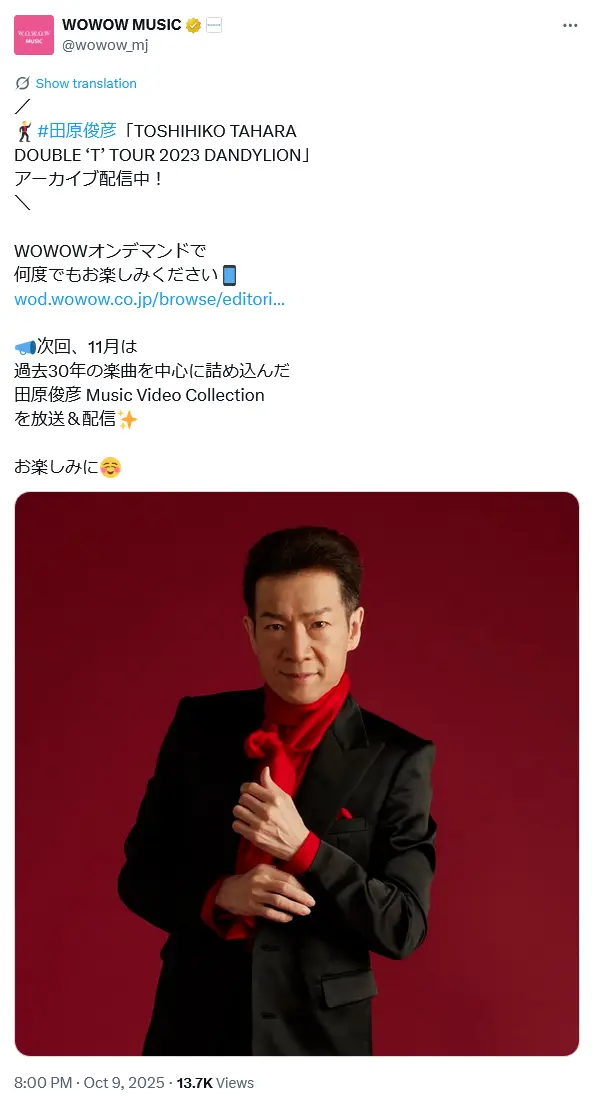Screen dimensions: 595x1106
Task: Click the smiling face emoji after お楽しみに
Action: (110, 467)
